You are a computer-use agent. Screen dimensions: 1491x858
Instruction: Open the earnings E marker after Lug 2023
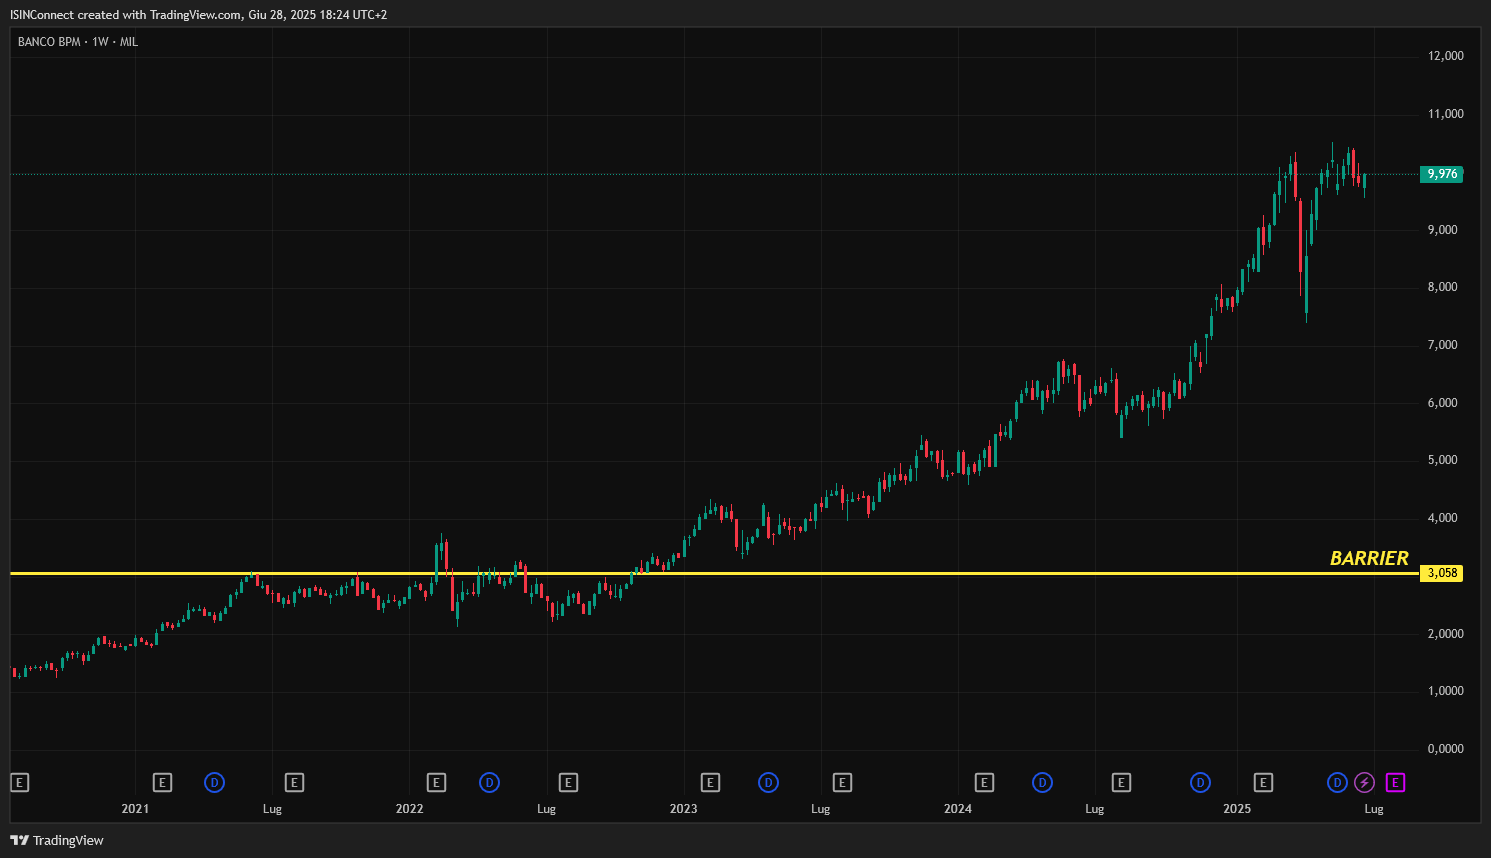click(842, 783)
